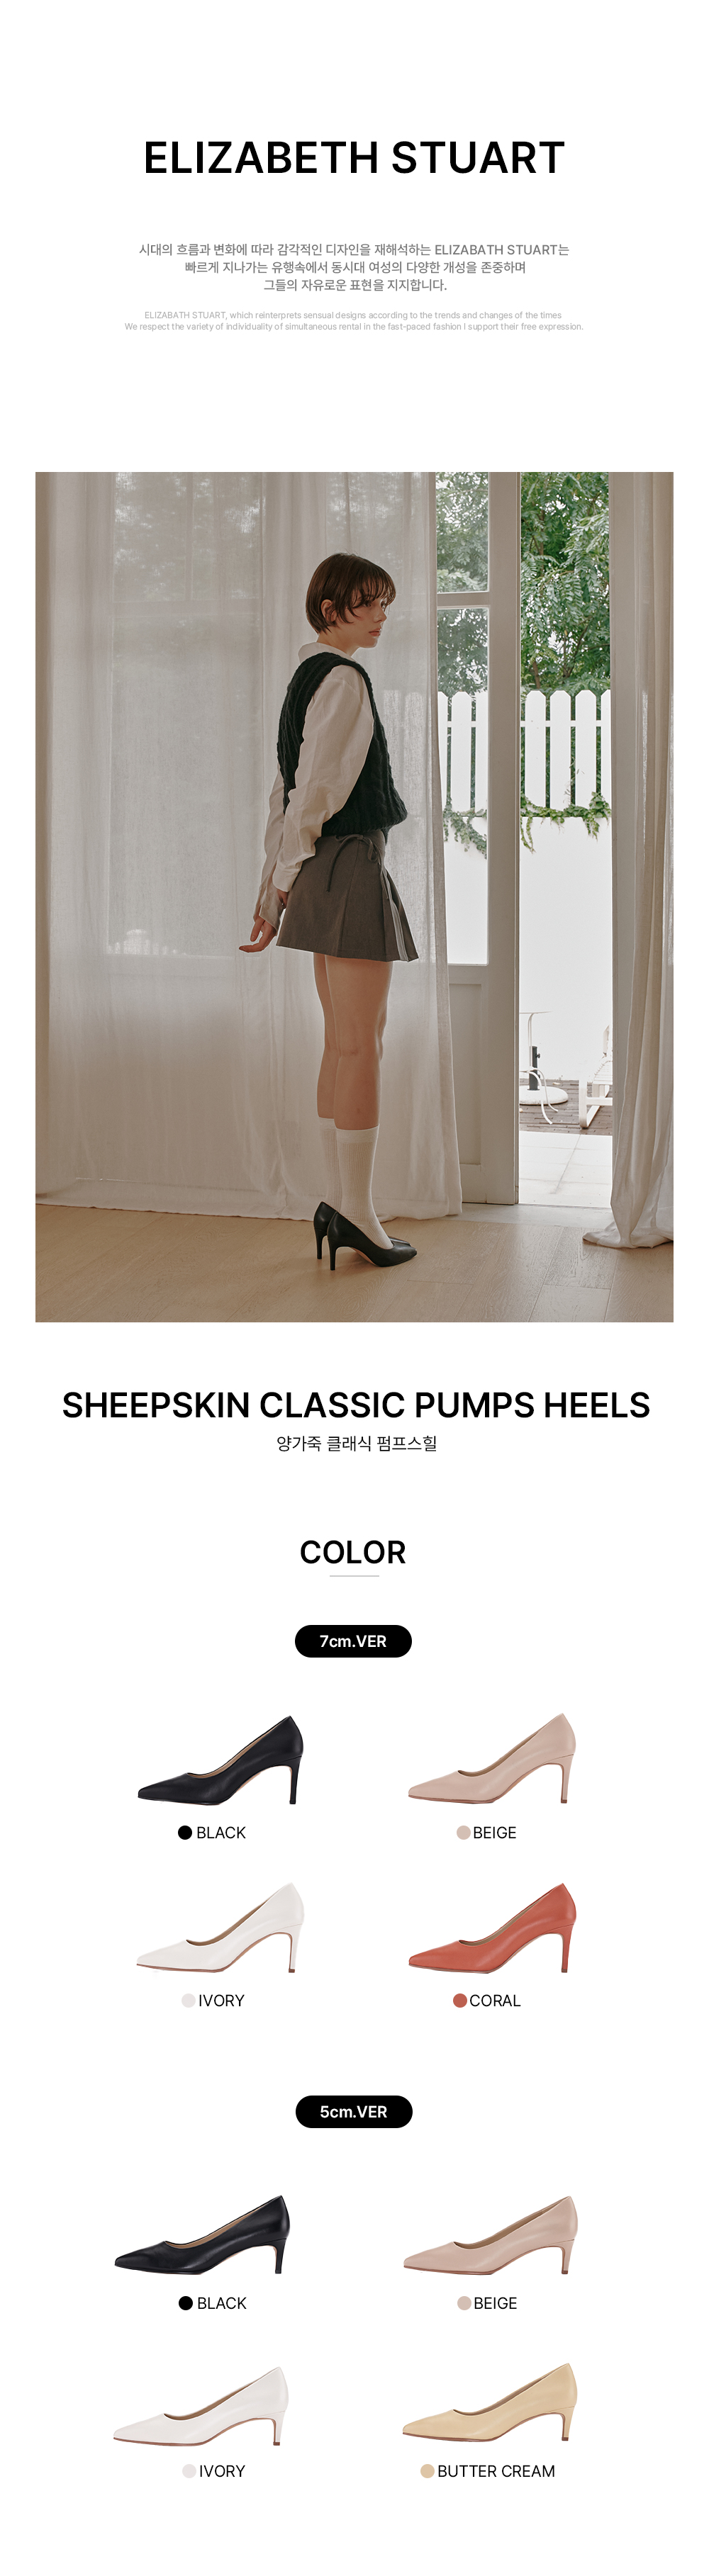Choose the black swatch under 7cm version
This screenshot has height=2576, width=709.
pyautogui.click(x=185, y=1833)
